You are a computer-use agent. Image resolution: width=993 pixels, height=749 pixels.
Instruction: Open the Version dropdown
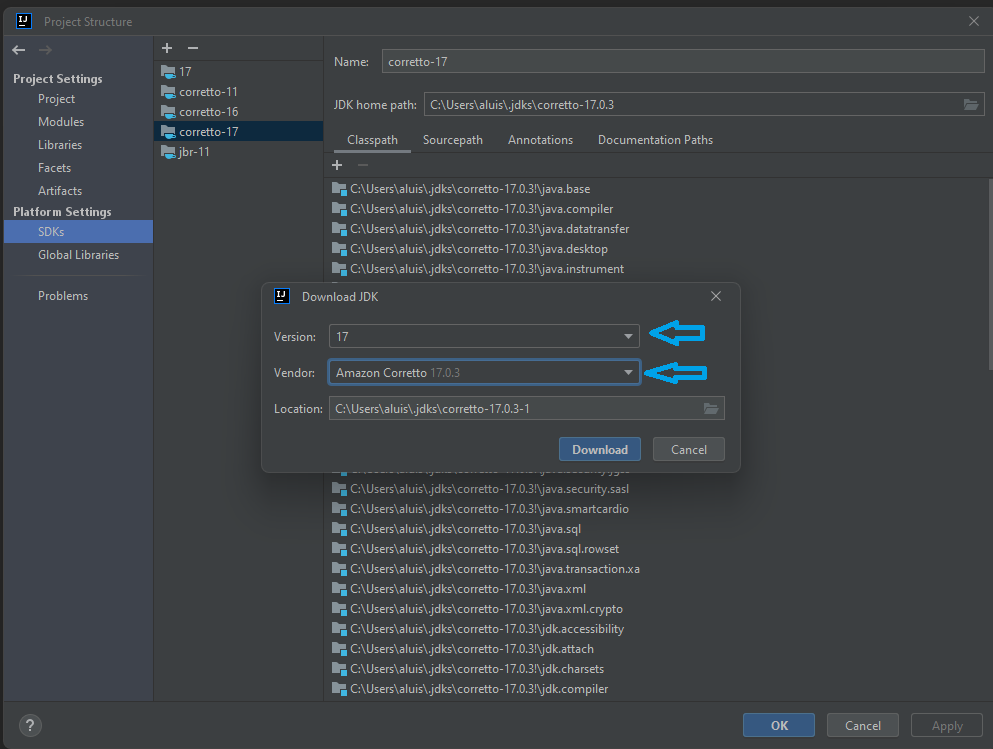coord(484,336)
